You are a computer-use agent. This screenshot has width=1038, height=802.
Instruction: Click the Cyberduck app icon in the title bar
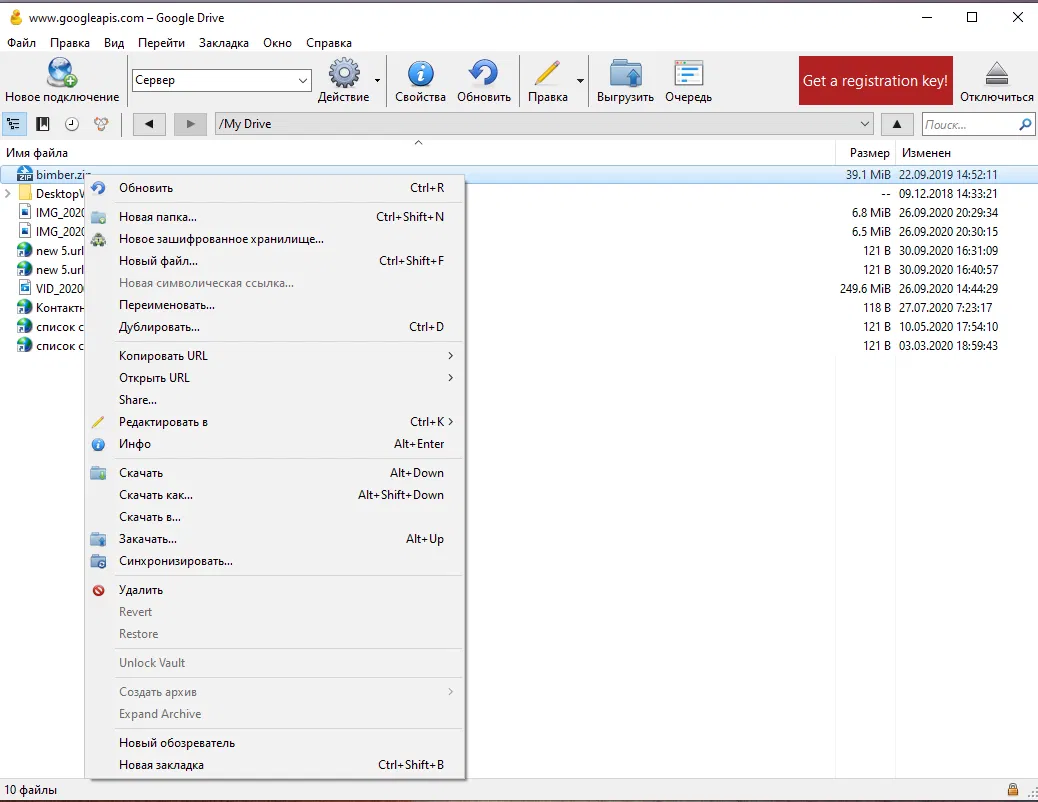coord(16,17)
